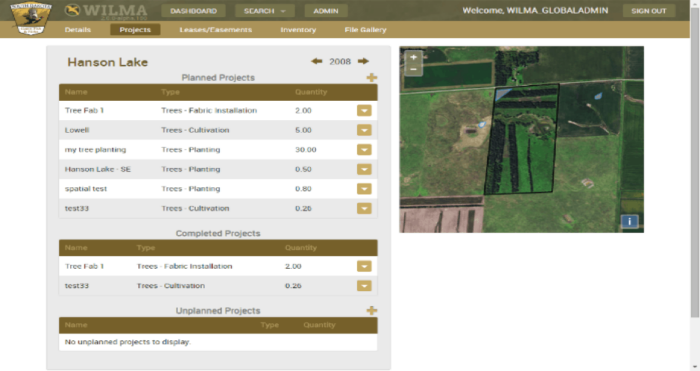Add a new planned project
The image size is (700, 371).
(x=371, y=78)
